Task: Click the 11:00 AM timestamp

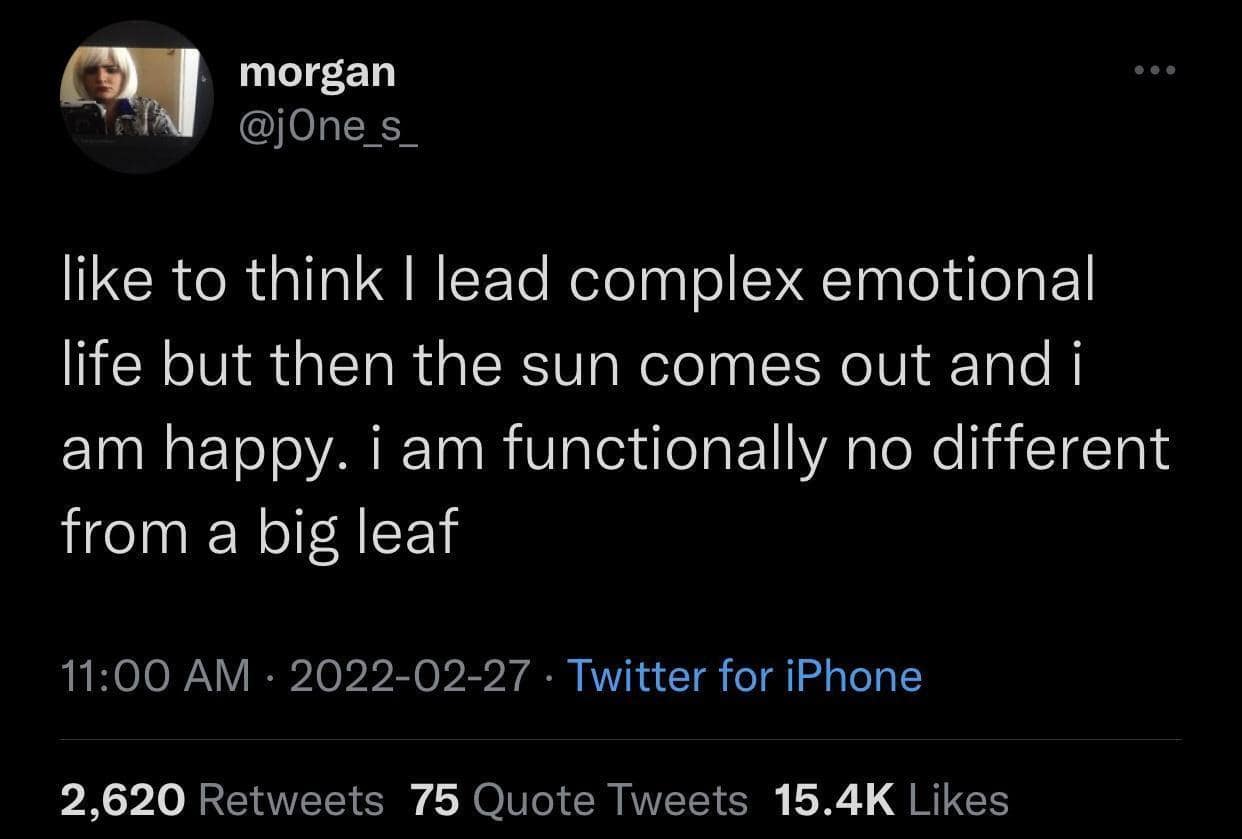Action: 155,677
